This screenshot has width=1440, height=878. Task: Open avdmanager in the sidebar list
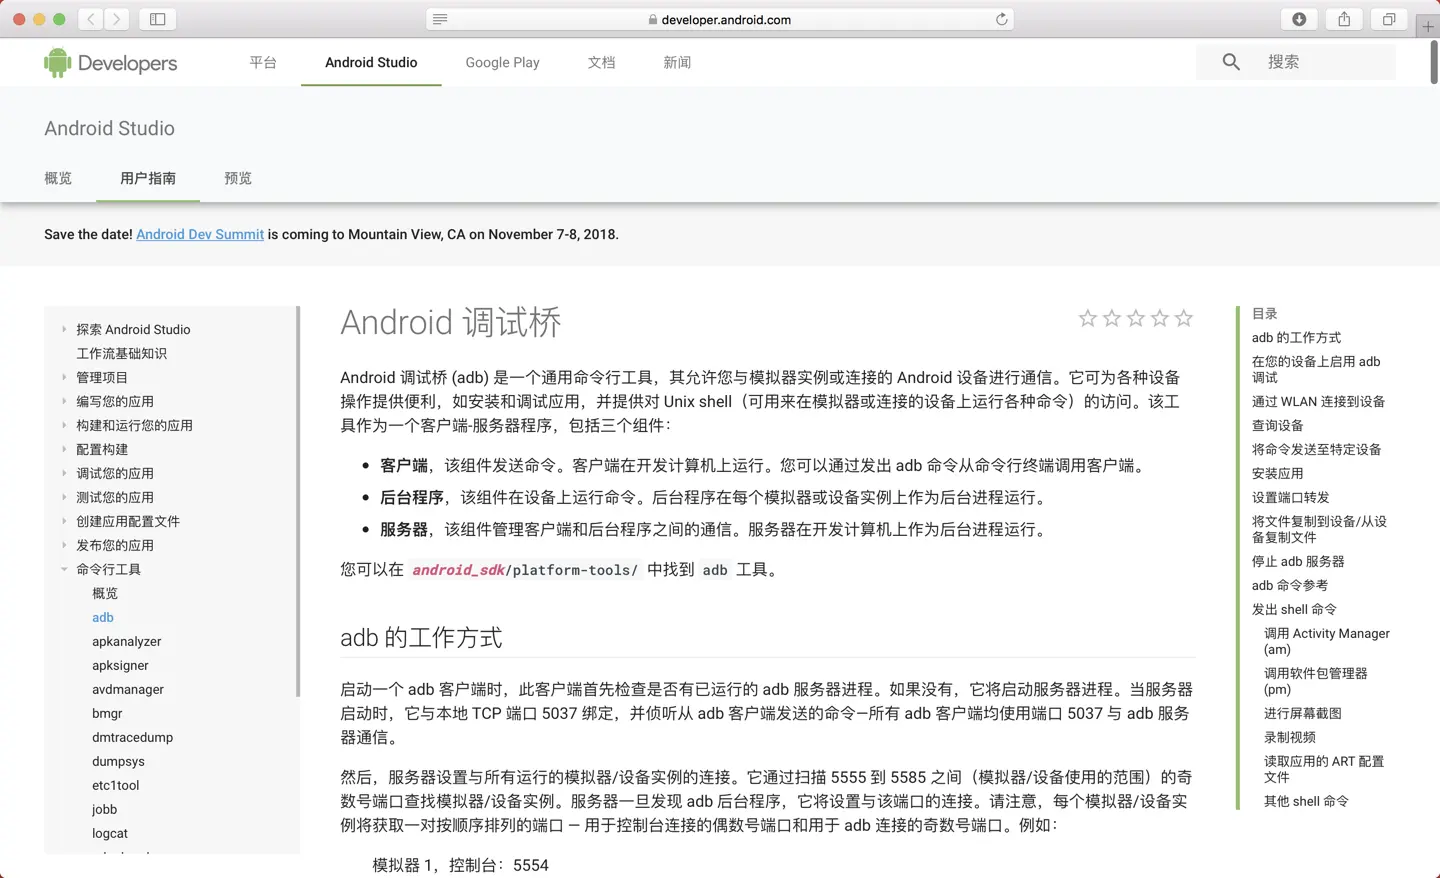pyautogui.click(x=128, y=689)
